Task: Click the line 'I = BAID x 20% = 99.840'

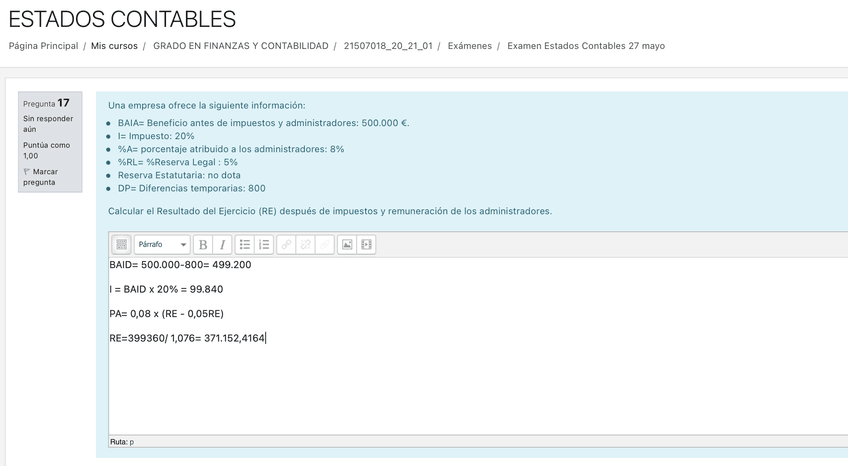Action: (166, 289)
